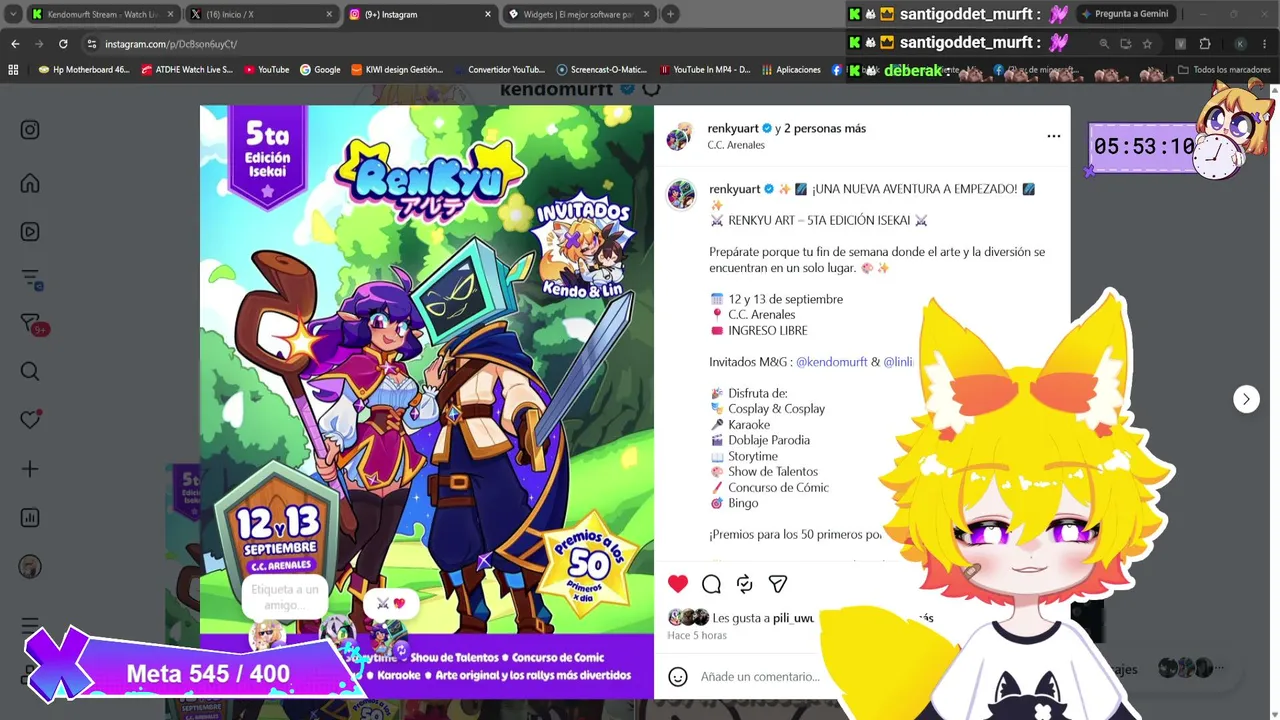Open the dashboard chart icon in sidebar

(x=30, y=518)
